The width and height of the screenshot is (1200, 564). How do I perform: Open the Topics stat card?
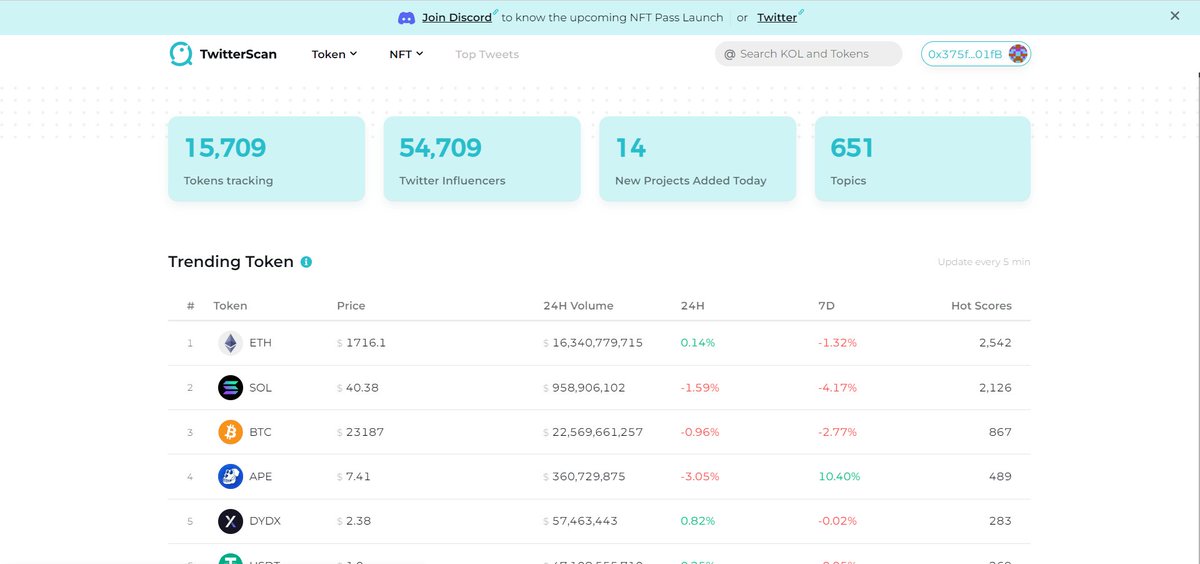click(923, 159)
